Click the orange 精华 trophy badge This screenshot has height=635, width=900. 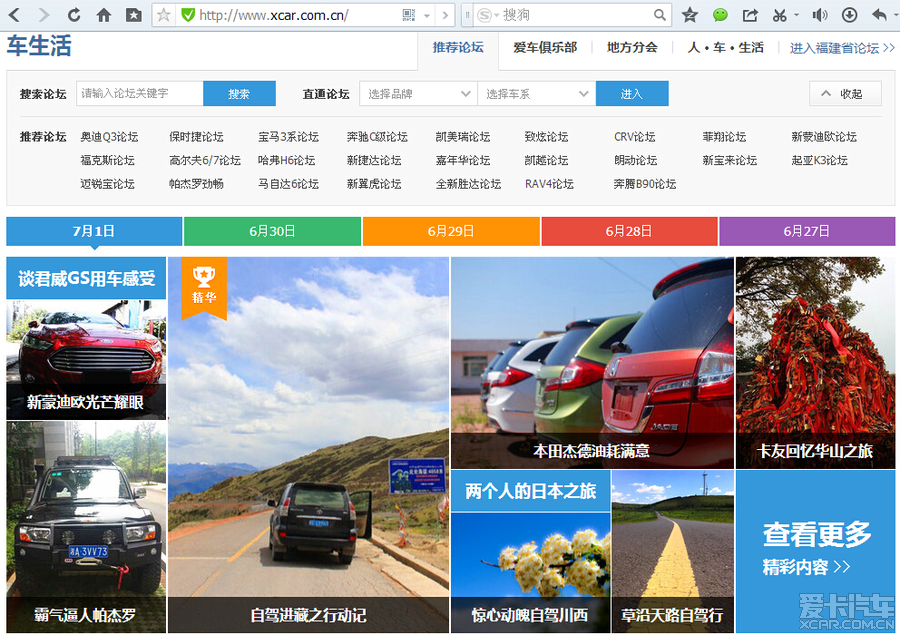pos(204,287)
